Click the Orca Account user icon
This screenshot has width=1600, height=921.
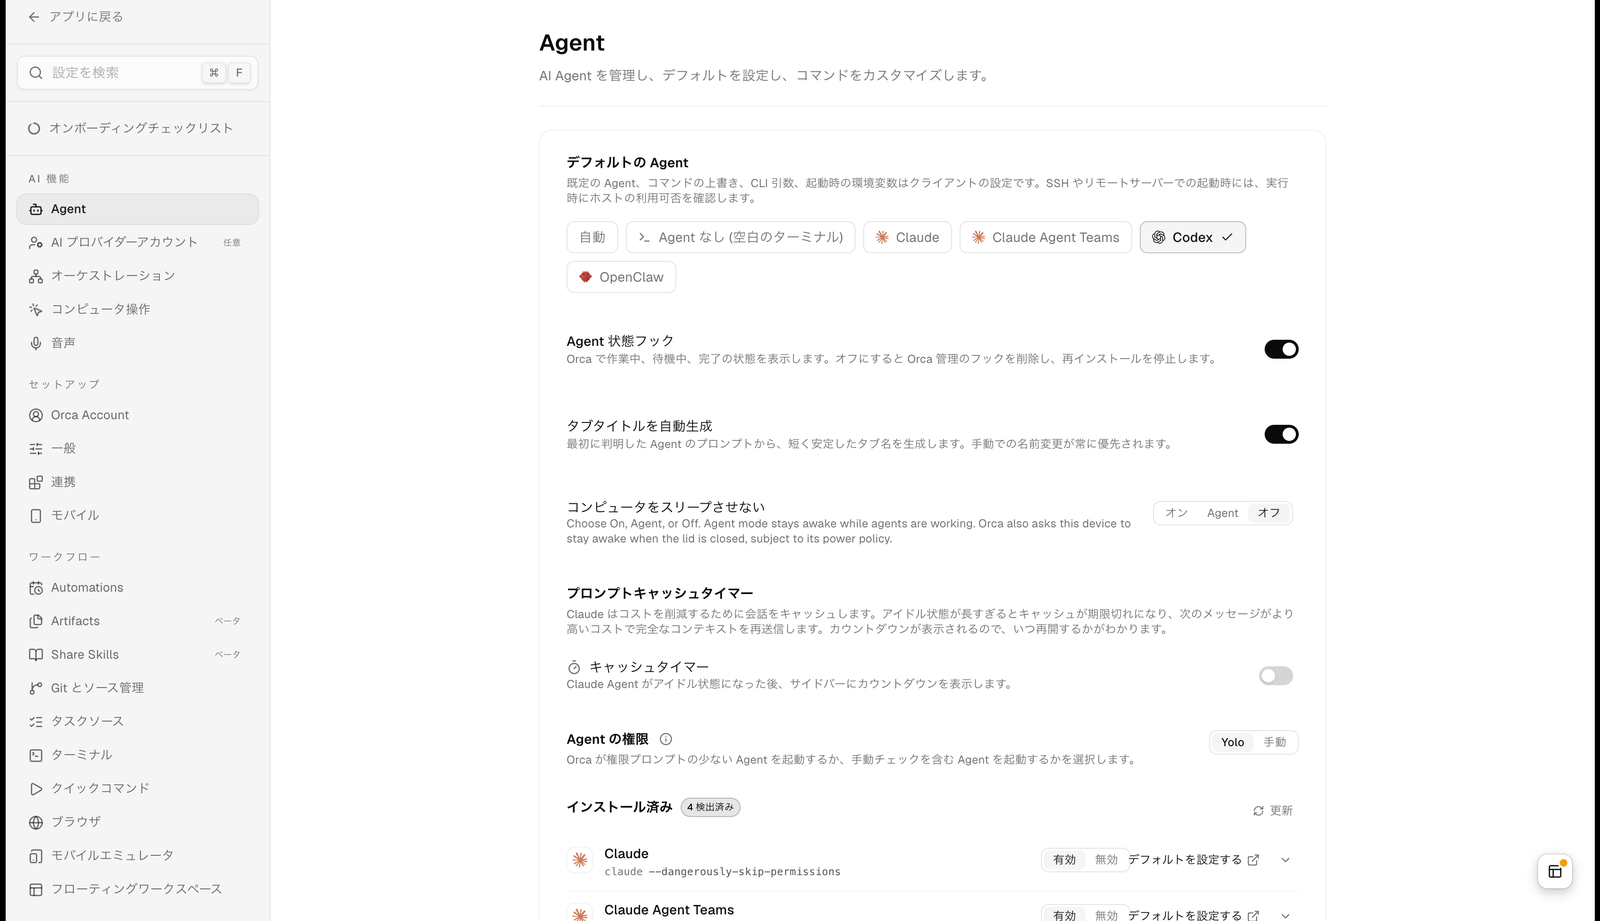coord(36,415)
